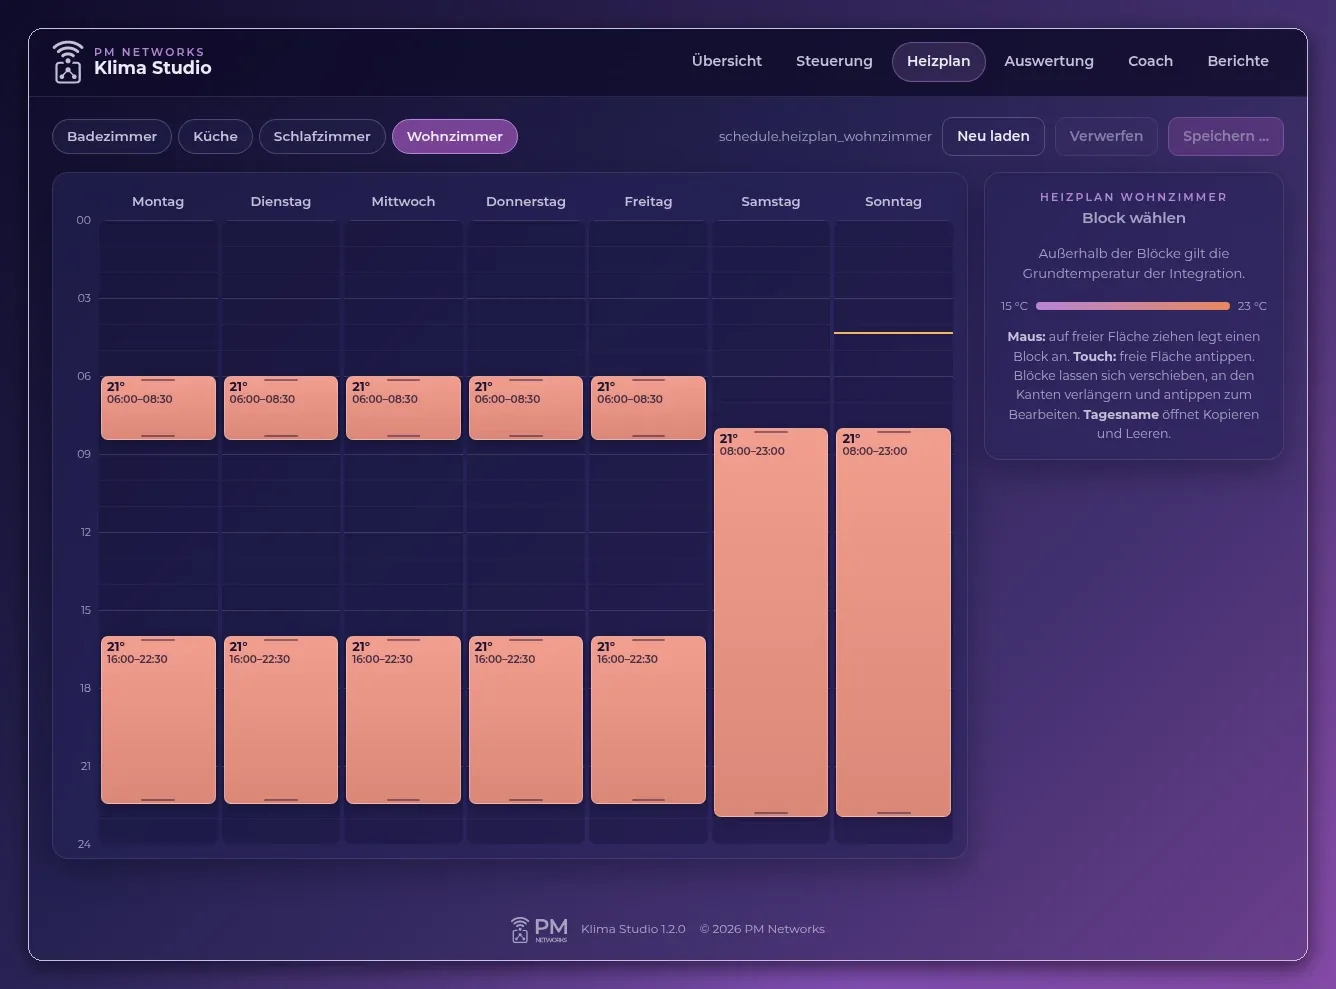Screen dimensions: 1336x989
Task: Select Sonntag's 08:00–23:00 heating block
Action: 893,622
